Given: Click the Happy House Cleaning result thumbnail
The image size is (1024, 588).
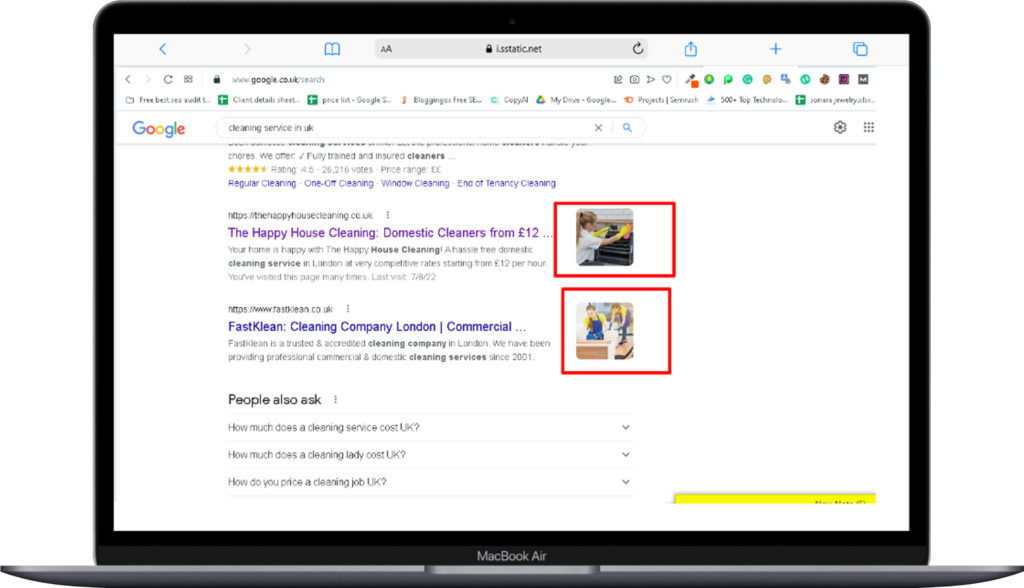Looking at the screenshot, I should pyautogui.click(x=604, y=237).
